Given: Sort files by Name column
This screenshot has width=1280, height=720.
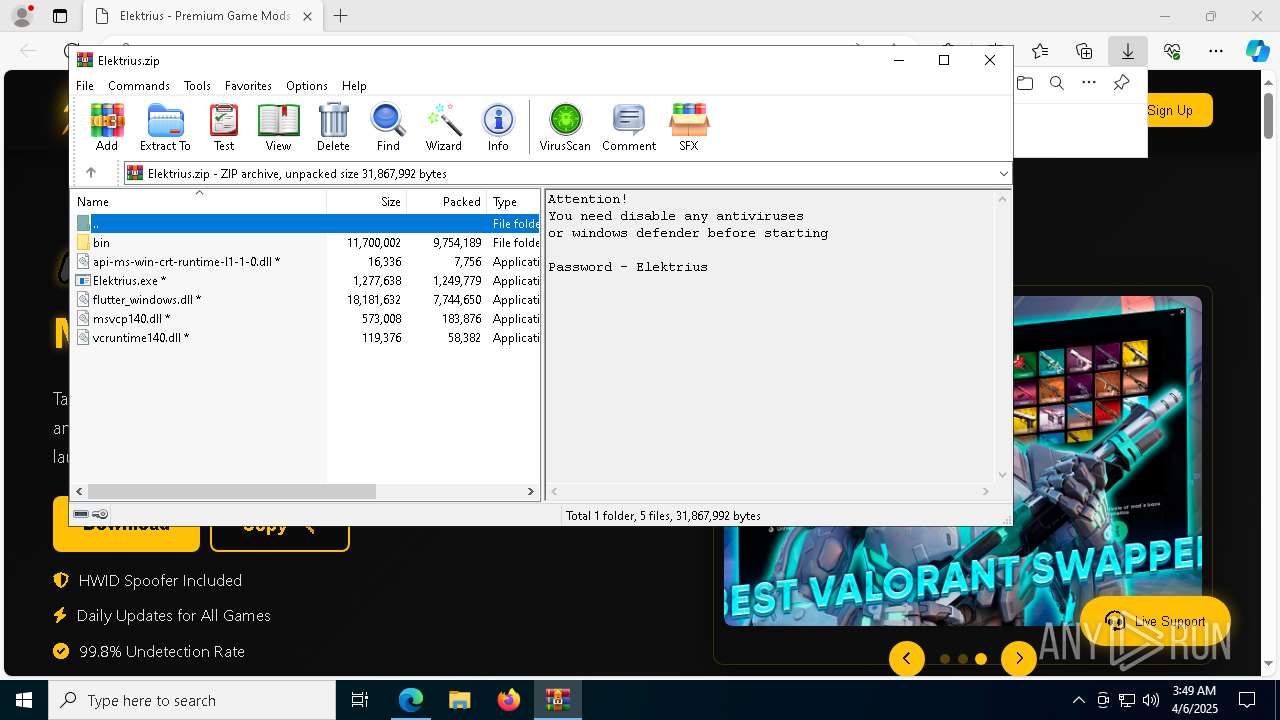Looking at the screenshot, I should coord(198,201).
